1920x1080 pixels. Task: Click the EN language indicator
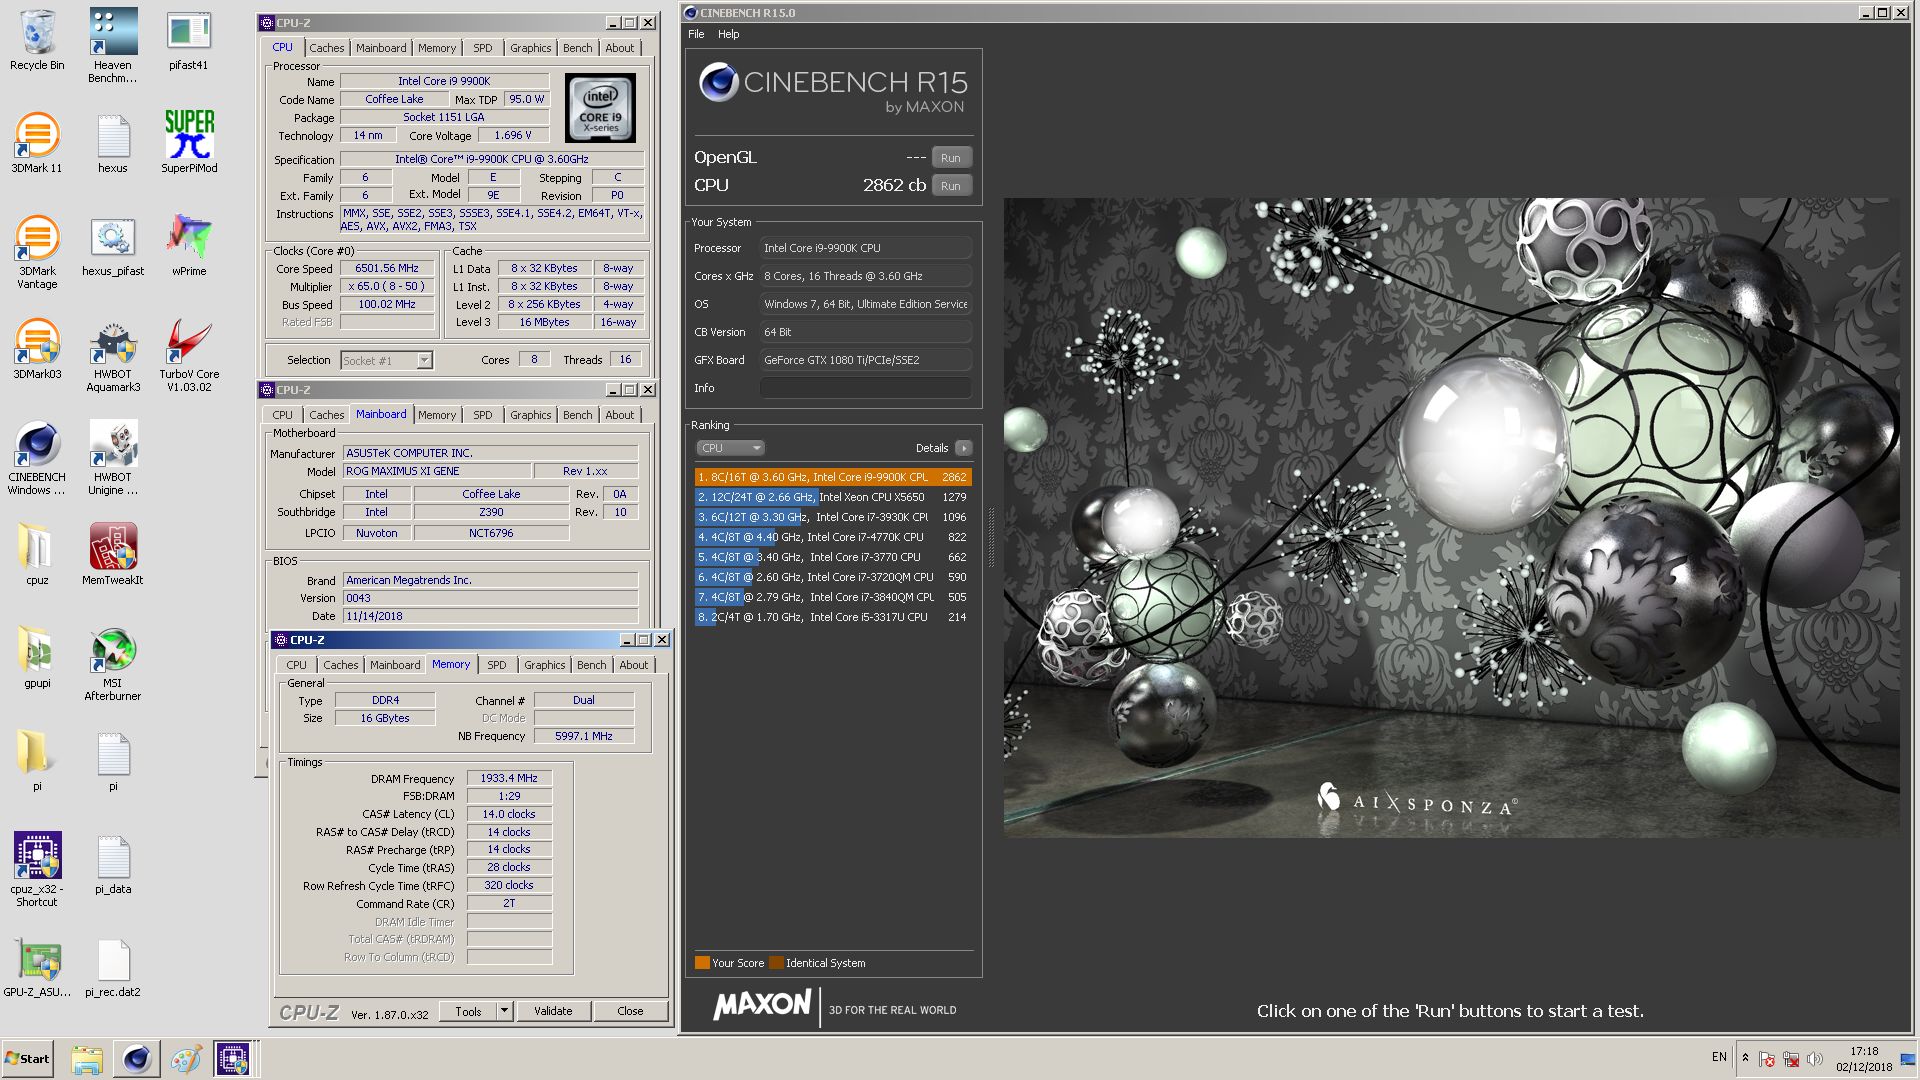pyautogui.click(x=1719, y=1057)
